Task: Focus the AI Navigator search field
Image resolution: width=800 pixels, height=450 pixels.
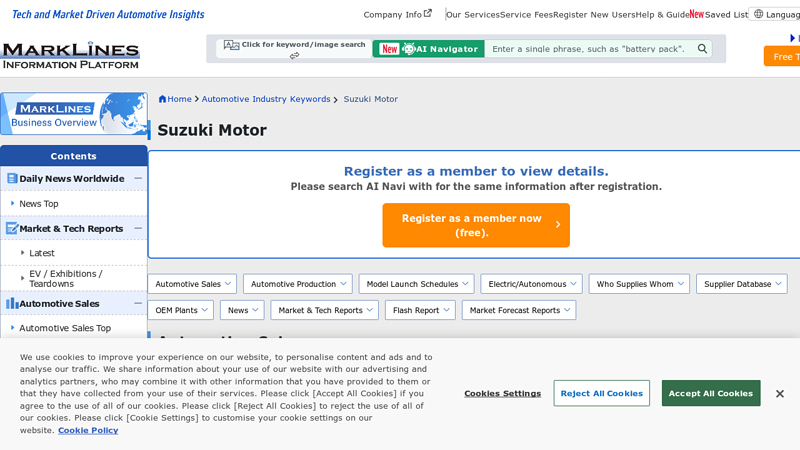Action: pos(590,49)
